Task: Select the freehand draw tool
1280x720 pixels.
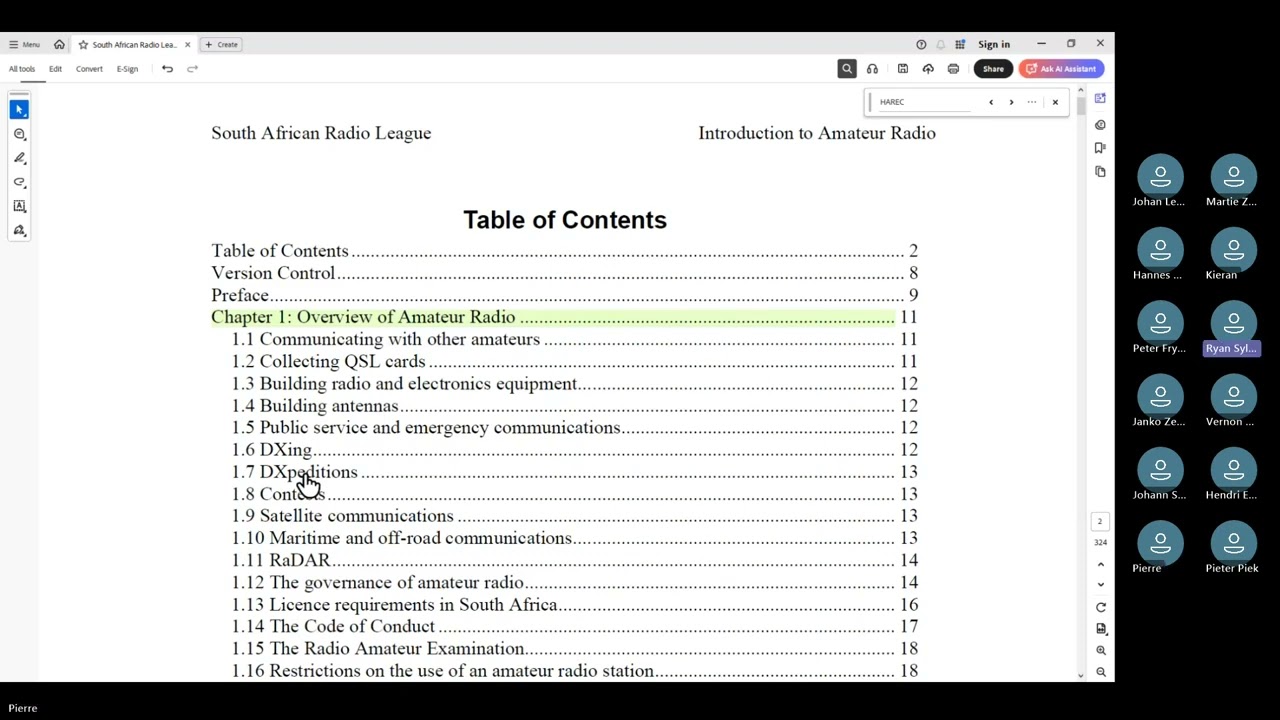Action: [19, 182]
